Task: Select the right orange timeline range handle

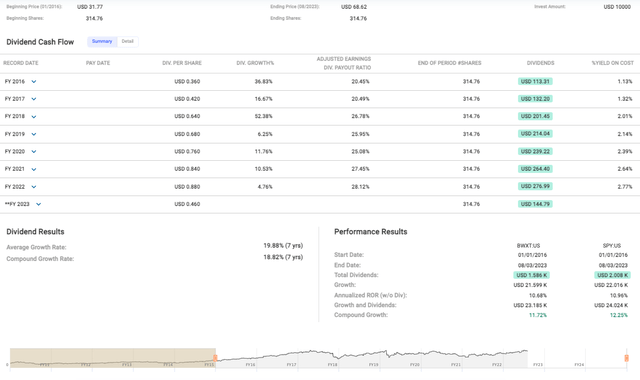Action: 627,358
